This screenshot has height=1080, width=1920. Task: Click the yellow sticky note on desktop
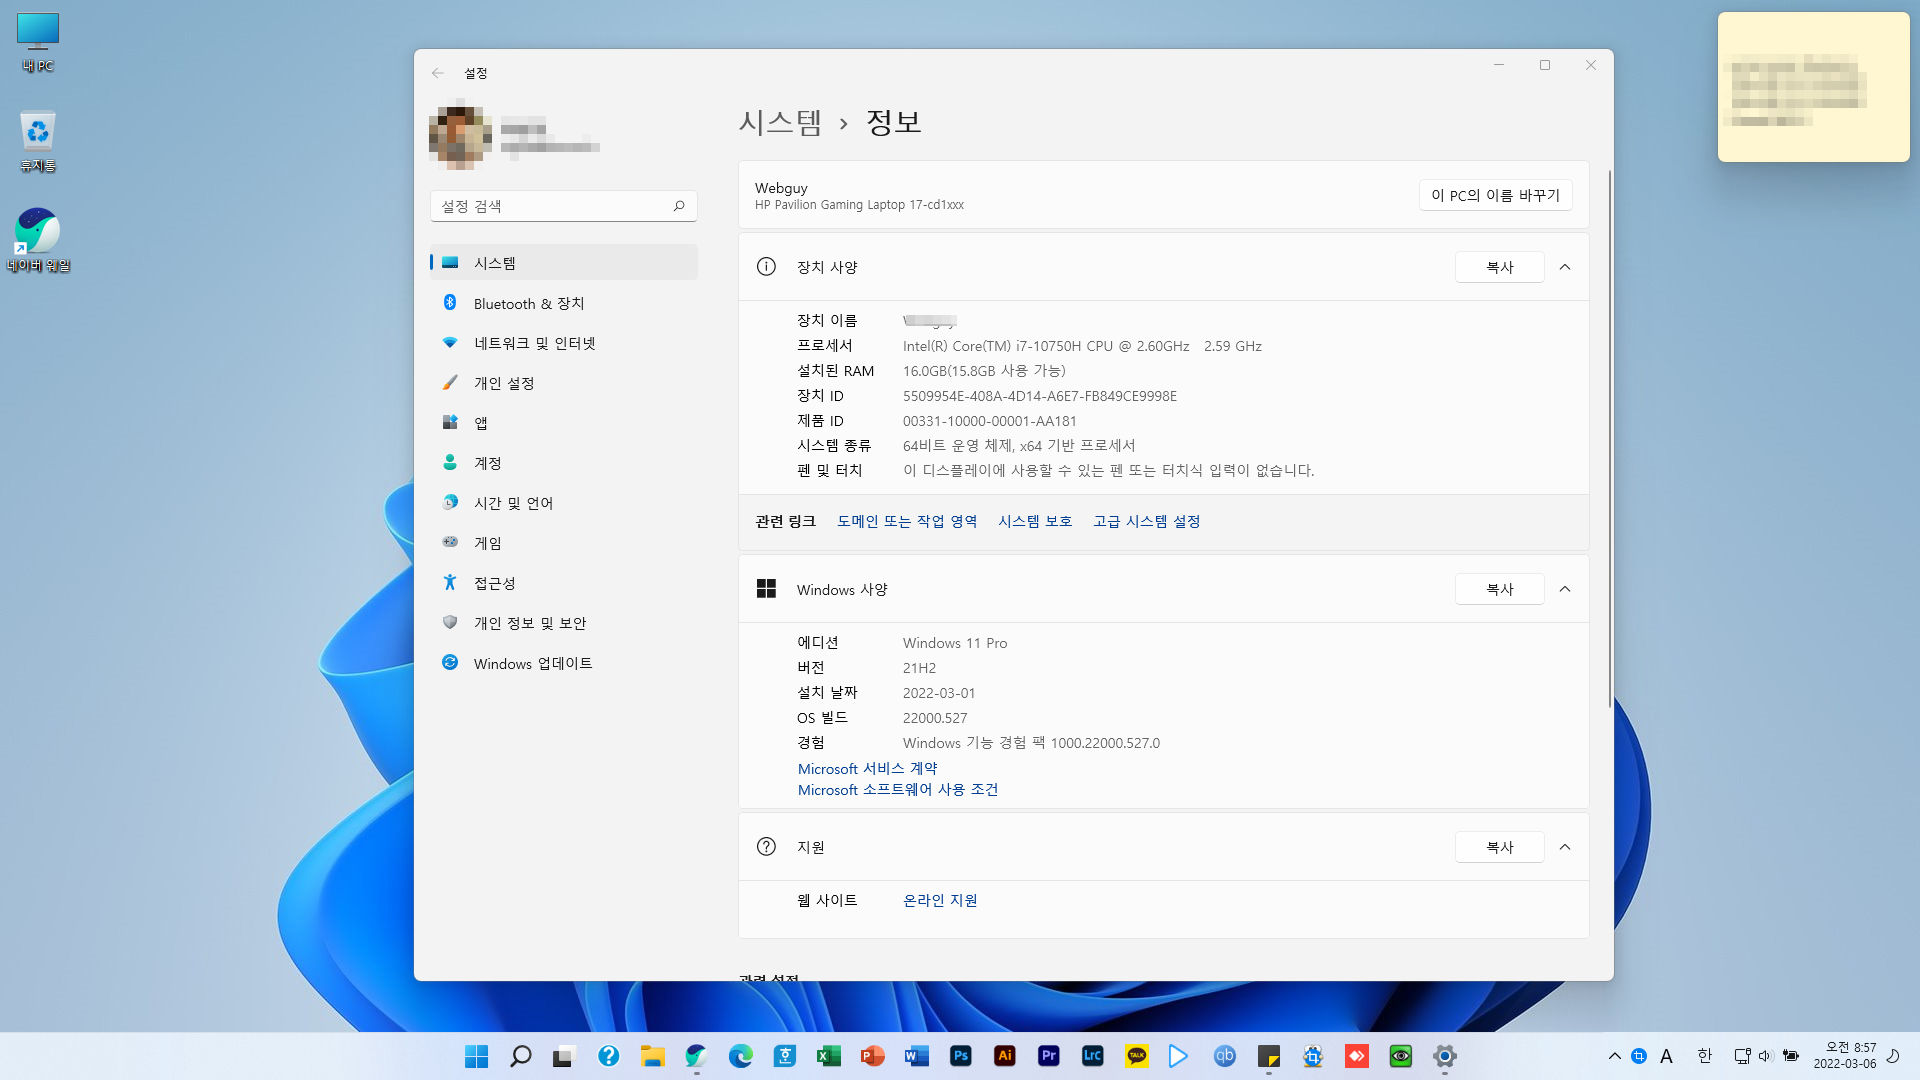pyautogui.click(x=1813, y=87)
